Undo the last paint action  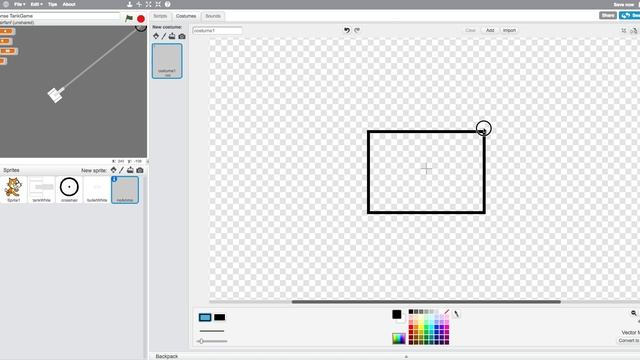point(347,30)
